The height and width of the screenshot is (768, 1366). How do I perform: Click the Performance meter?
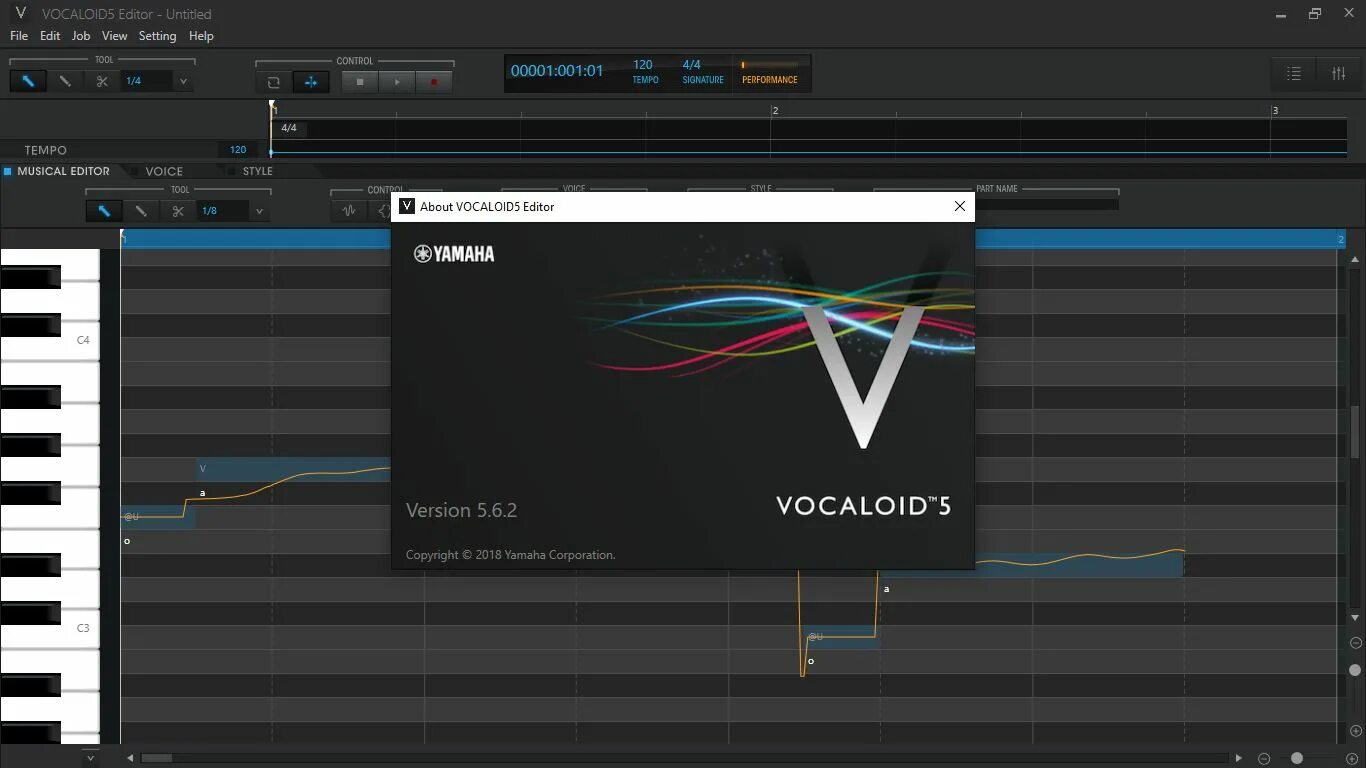point(770,73)
